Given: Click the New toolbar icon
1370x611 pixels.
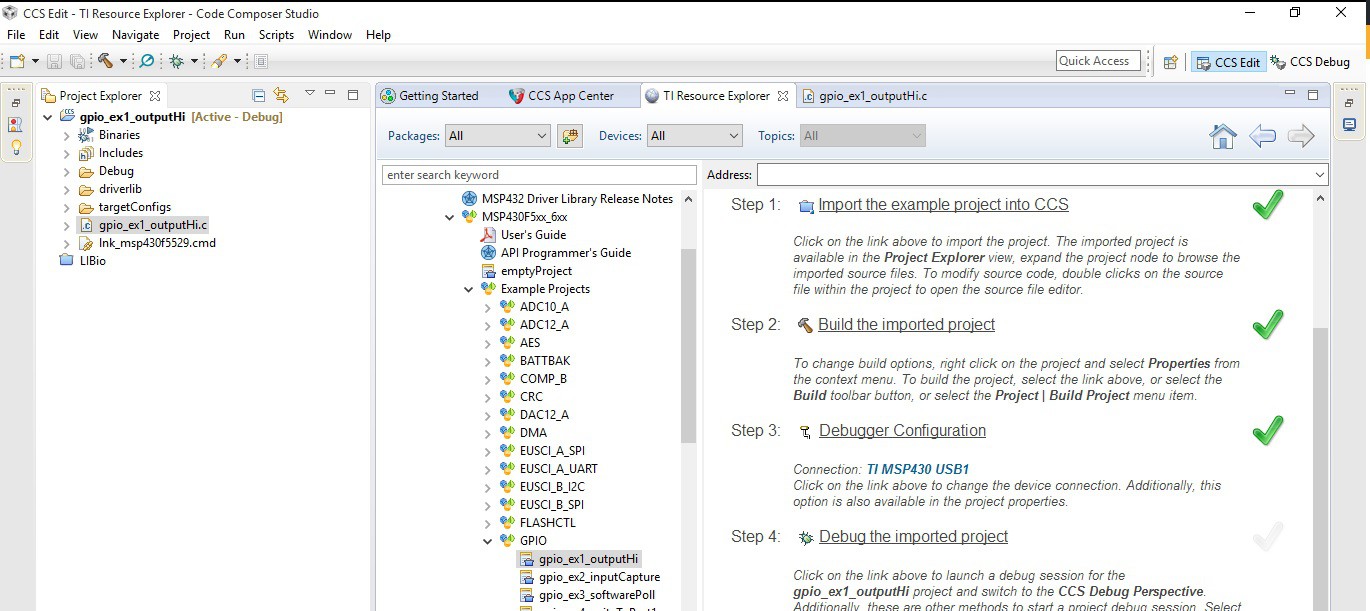Looking at the screenshot, I should click(x=17, y=61).
